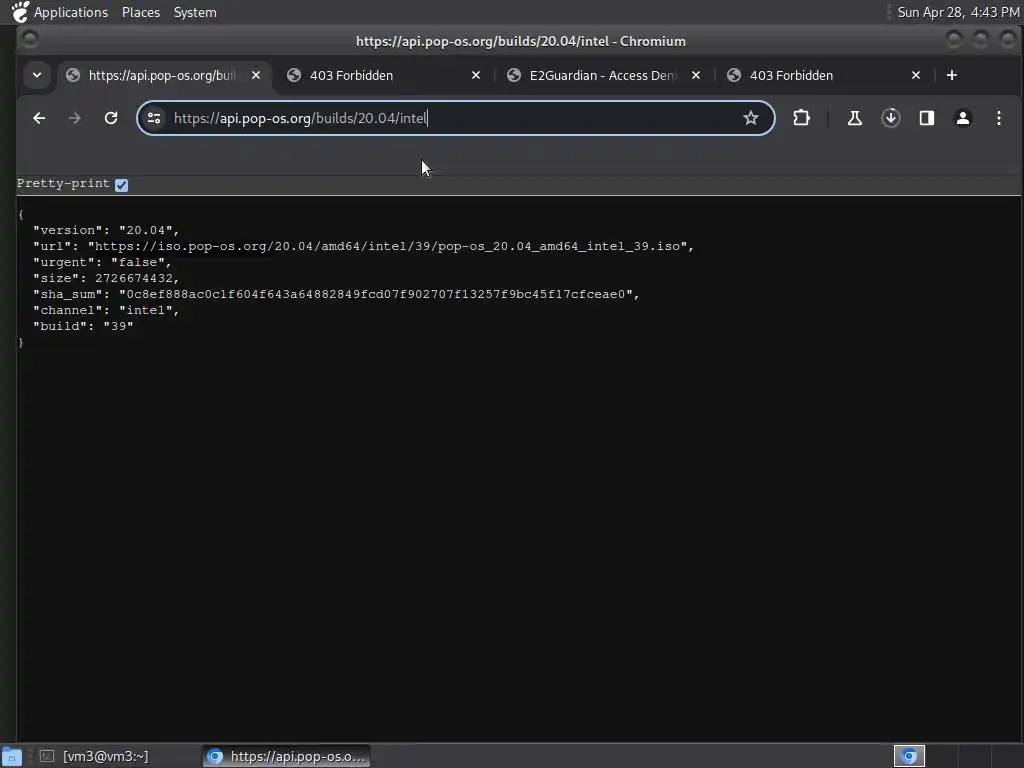The width and height of the screenshot is (1024, 768).
Task: Click the size value 2726674432
Action: click(134, 278)
